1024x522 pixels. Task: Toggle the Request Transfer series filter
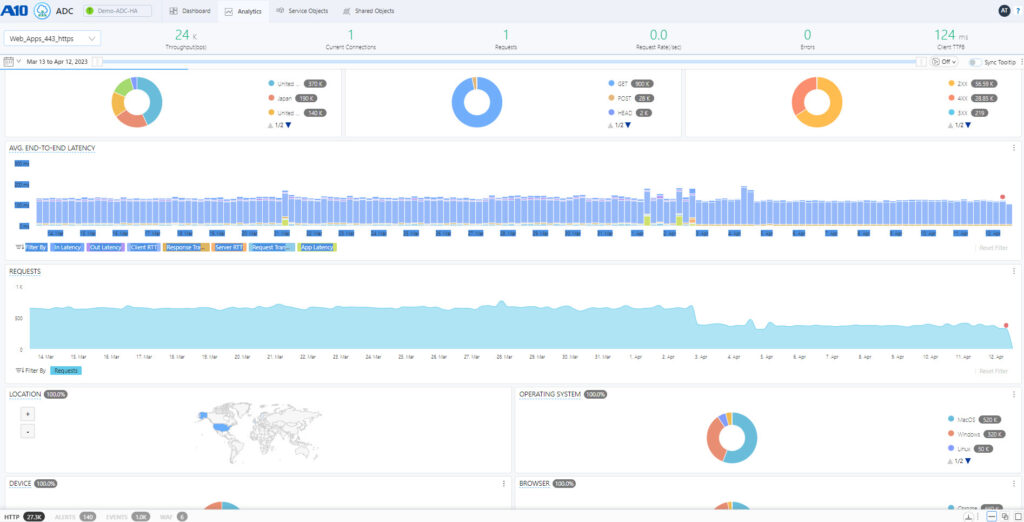pyautogui.click(x=271, y=248)
